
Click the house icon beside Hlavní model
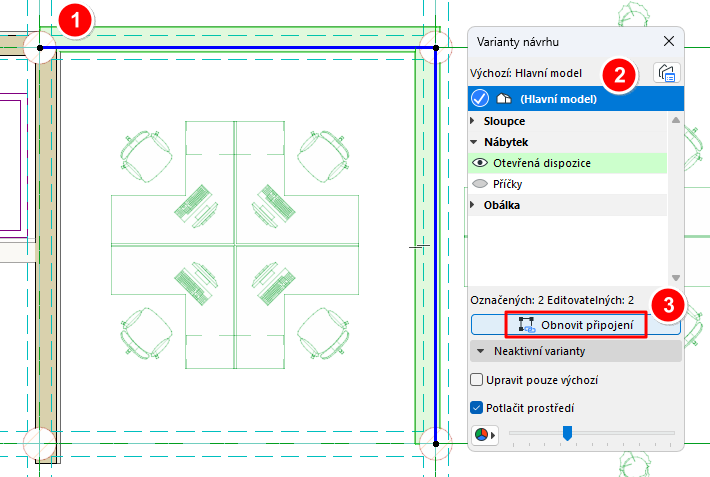[504, 98]
